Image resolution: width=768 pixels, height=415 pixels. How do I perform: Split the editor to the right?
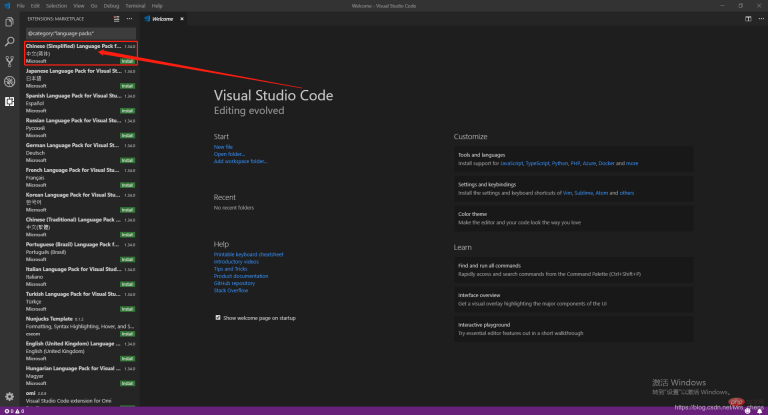(x=748, y=19)
